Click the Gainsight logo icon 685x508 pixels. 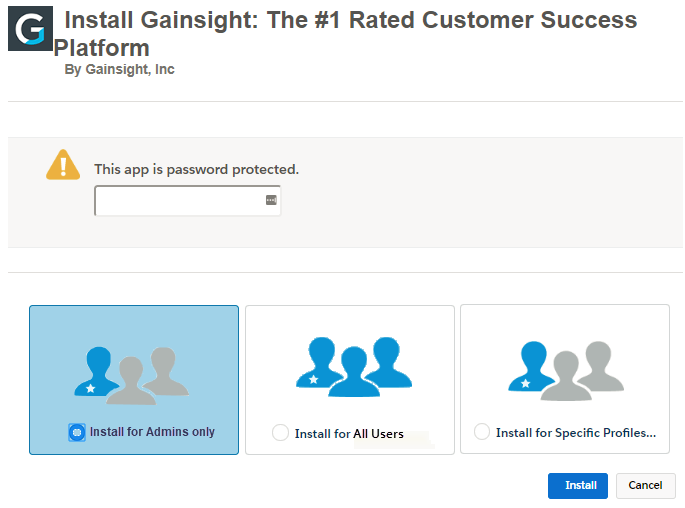[30, 28]
